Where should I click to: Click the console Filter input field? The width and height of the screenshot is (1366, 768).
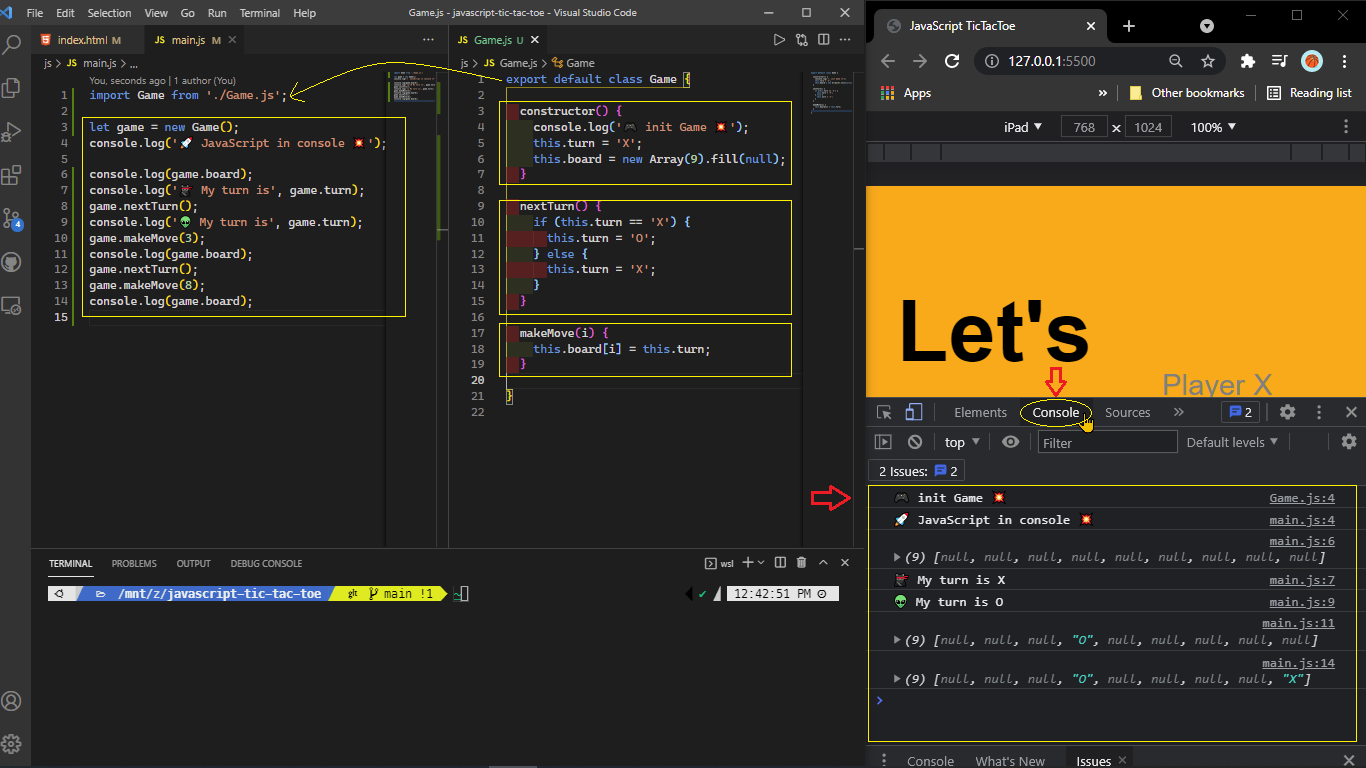click(x=1107, y=441)
